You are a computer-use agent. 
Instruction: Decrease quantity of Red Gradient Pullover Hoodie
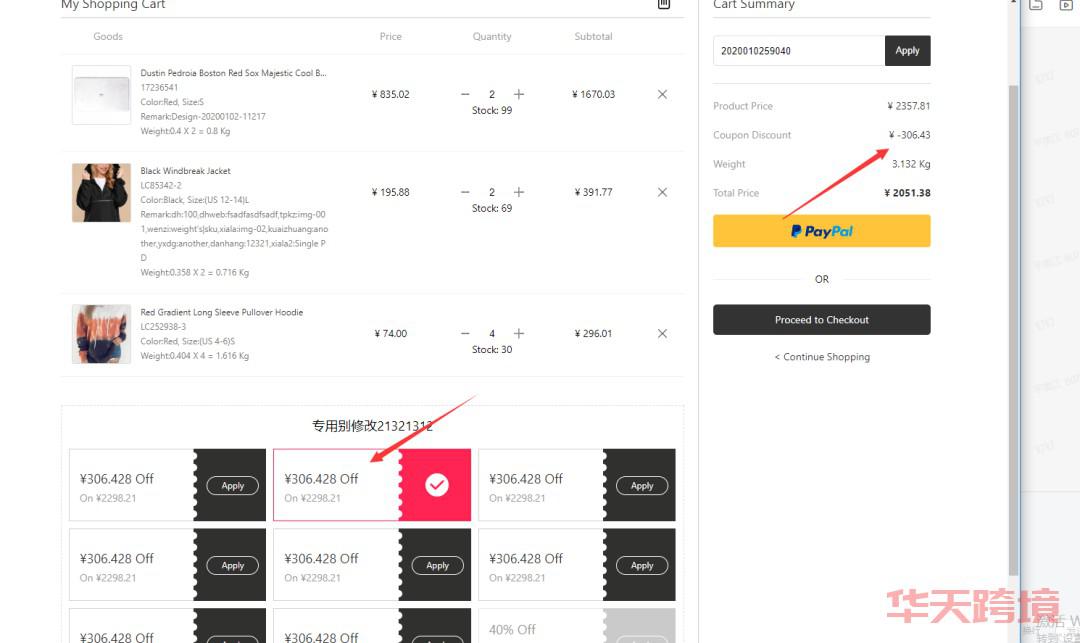[x=465, y=333]
